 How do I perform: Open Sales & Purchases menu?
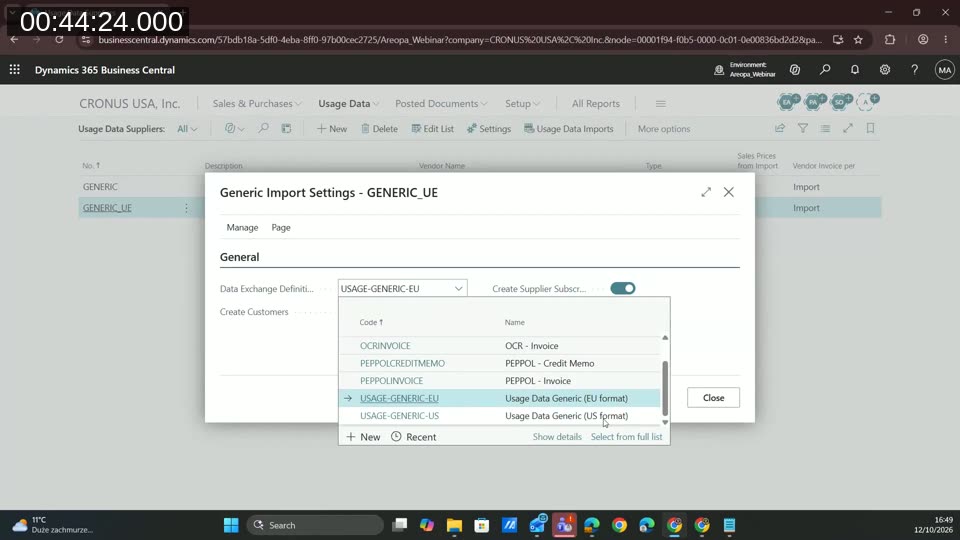tap(257, 103)
